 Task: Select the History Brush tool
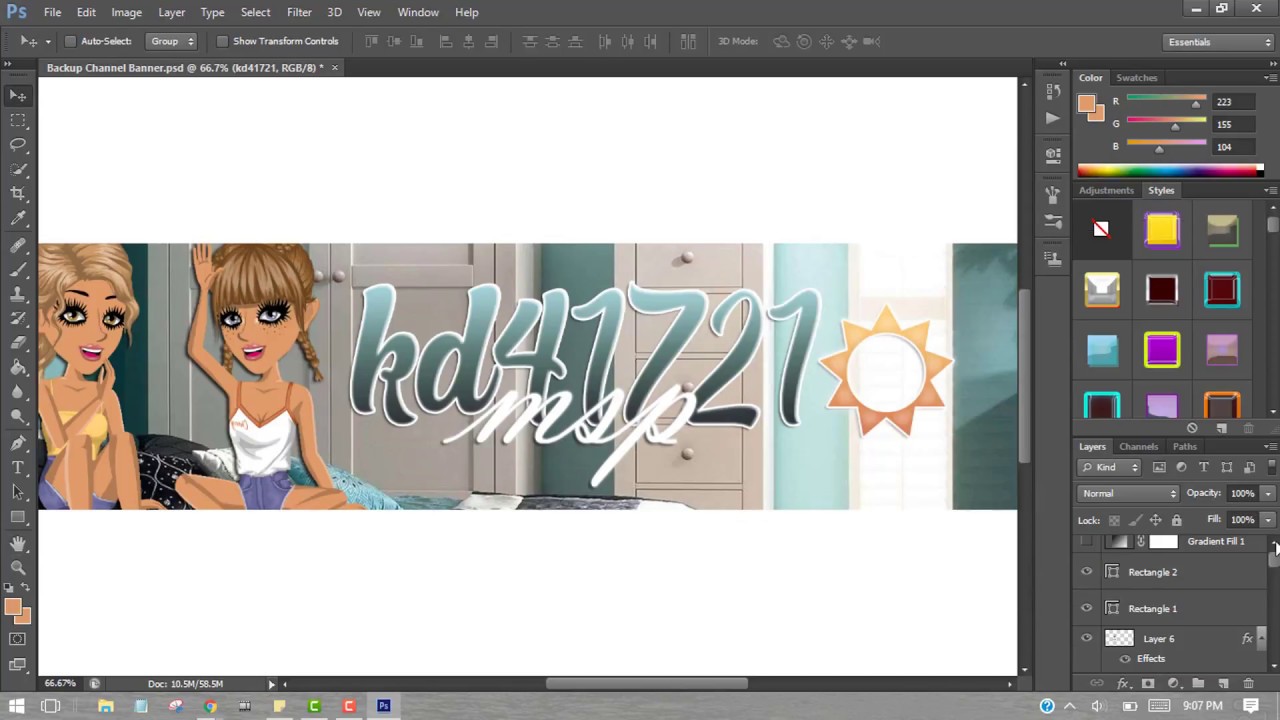point(18,318)
